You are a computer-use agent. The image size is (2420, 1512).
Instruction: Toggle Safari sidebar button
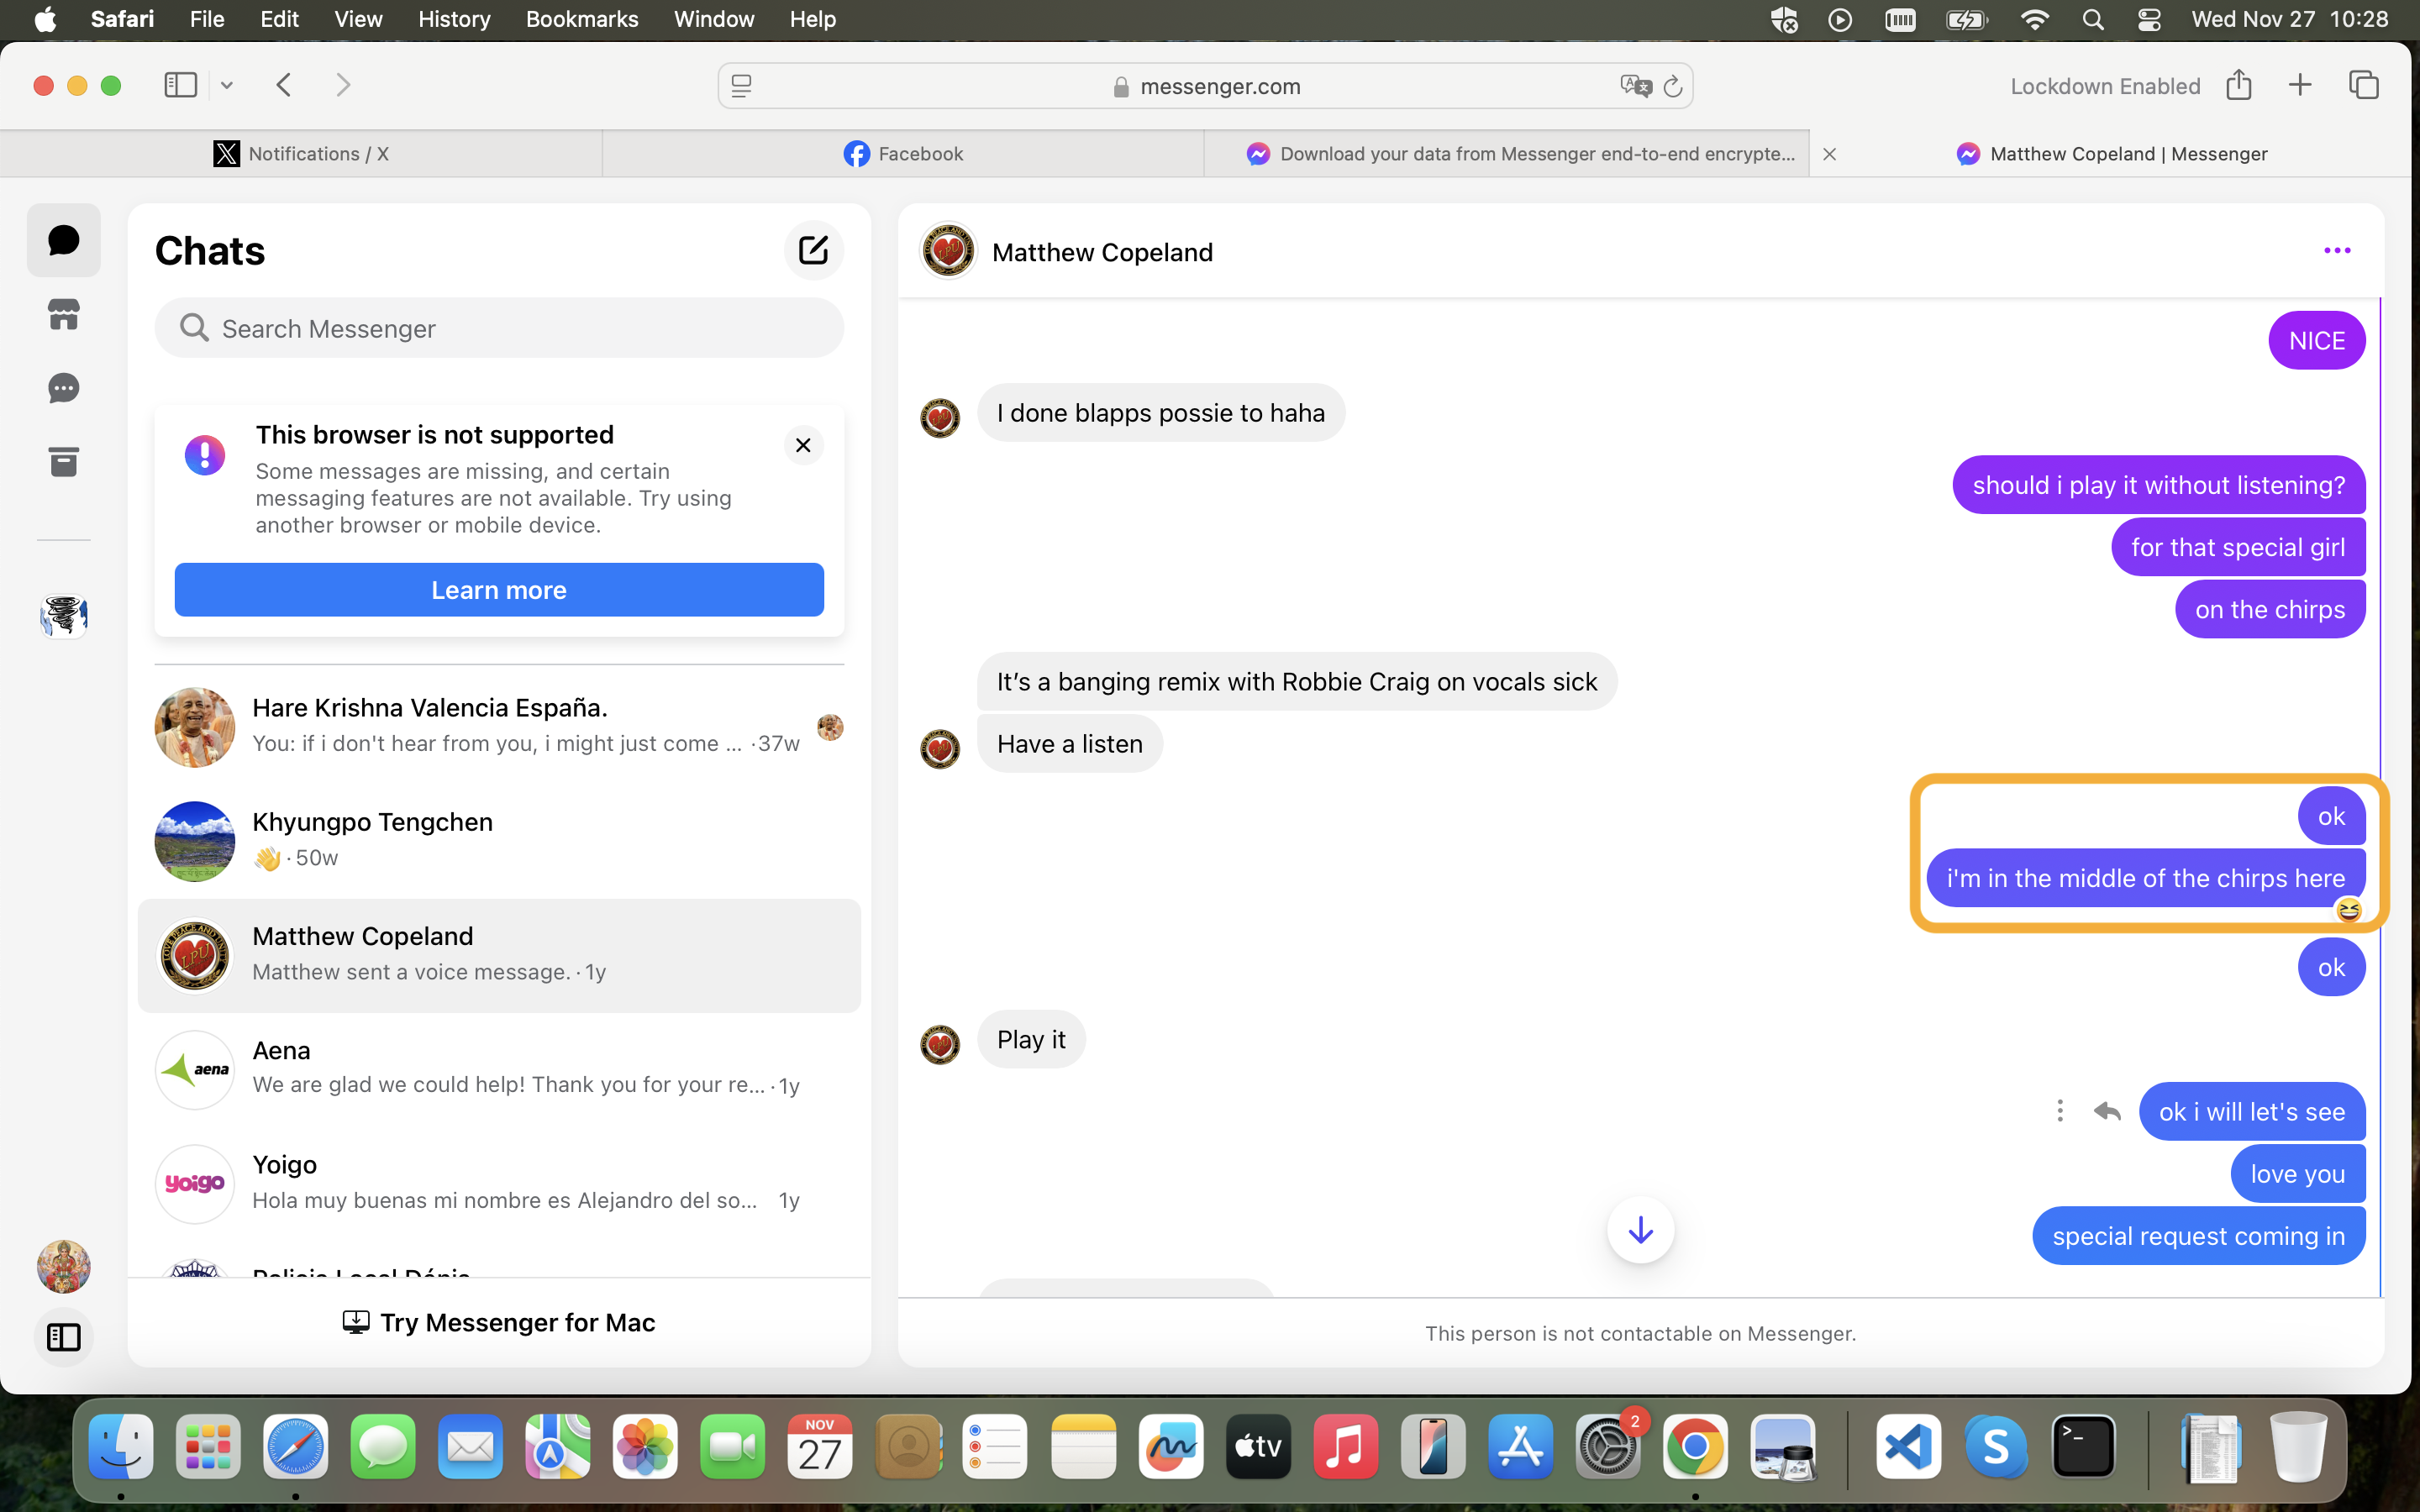point(181,85)
